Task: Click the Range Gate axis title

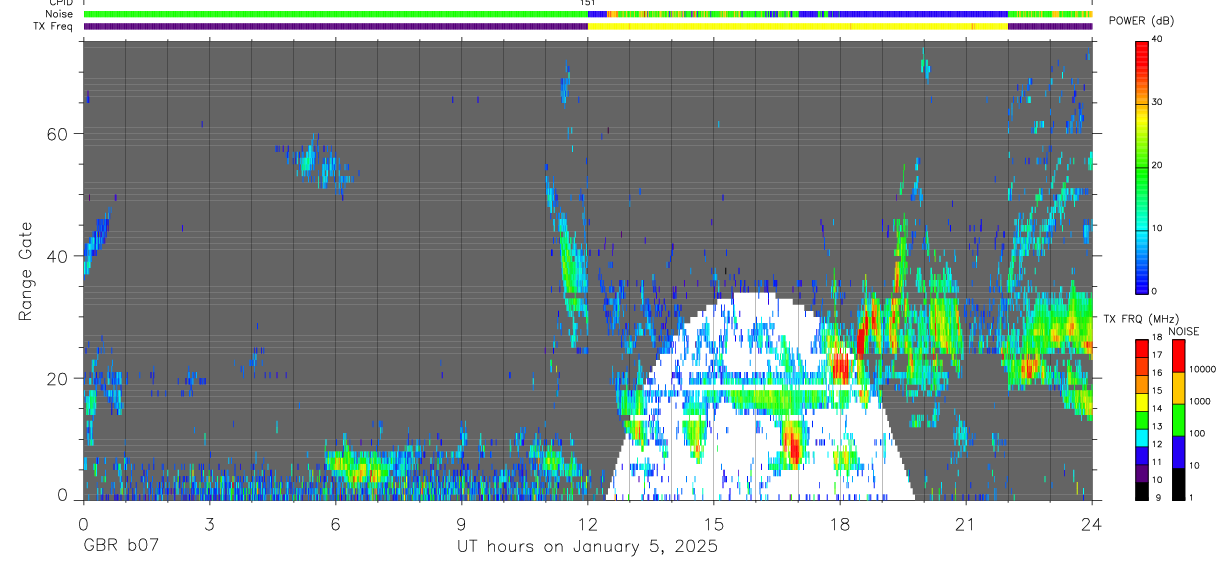Action: click(25, 271)
